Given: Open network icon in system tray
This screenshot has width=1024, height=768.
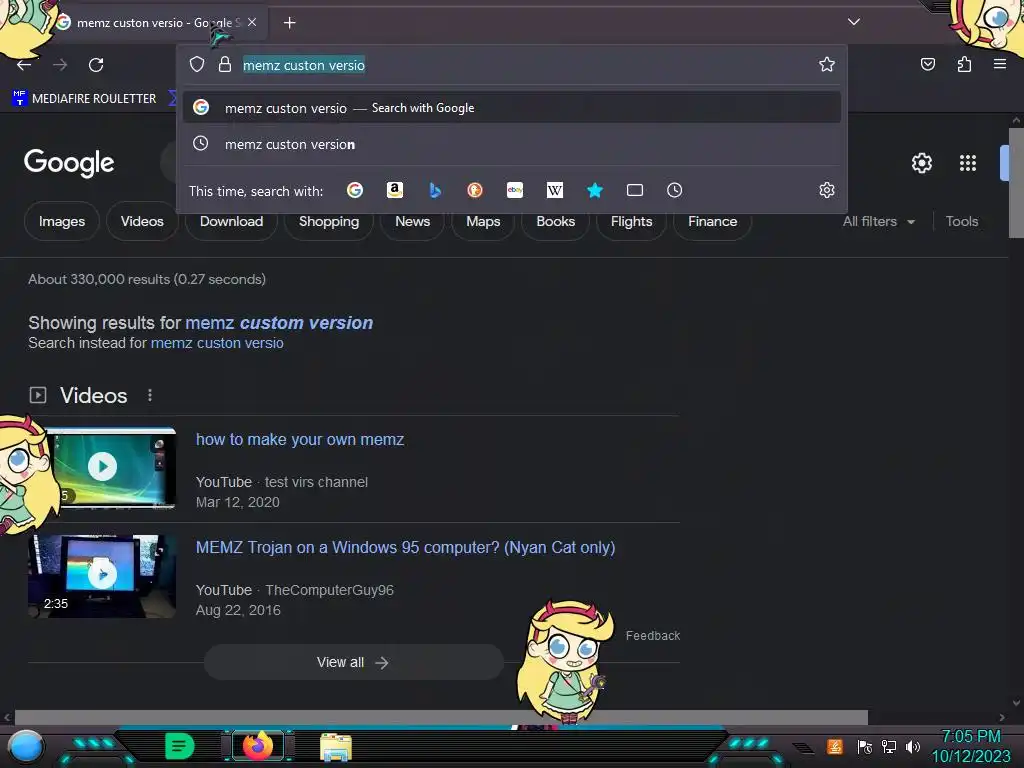Looking at the screenshot, I should click(889, 746).
